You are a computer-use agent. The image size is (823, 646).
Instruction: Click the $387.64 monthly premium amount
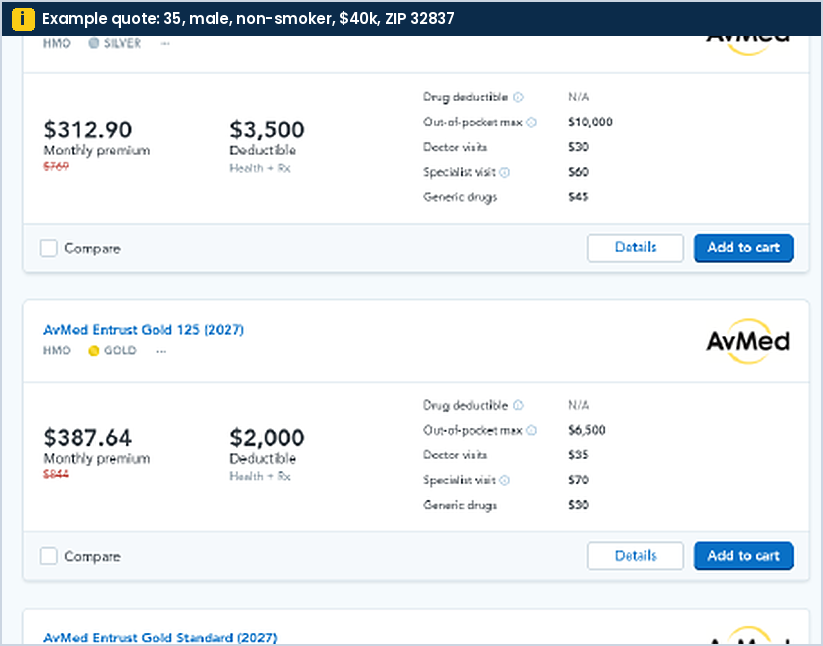[x=88, y=438]
